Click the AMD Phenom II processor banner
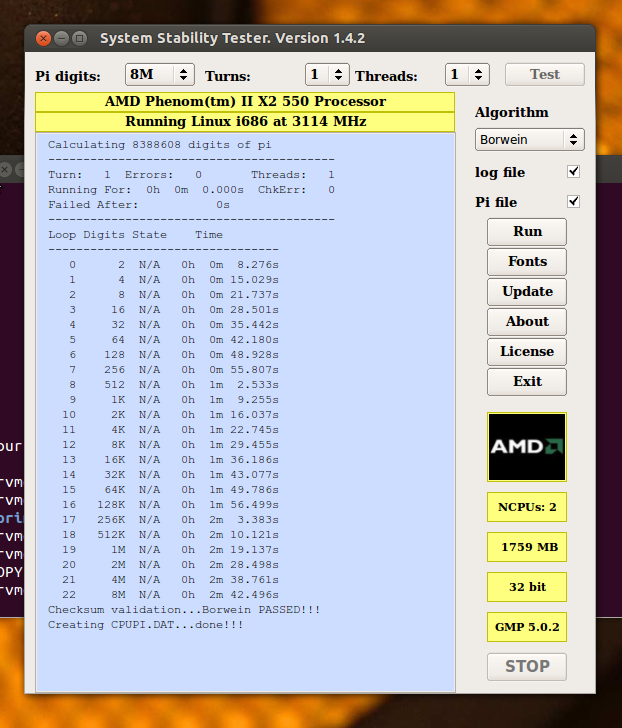 click(245, 102)
